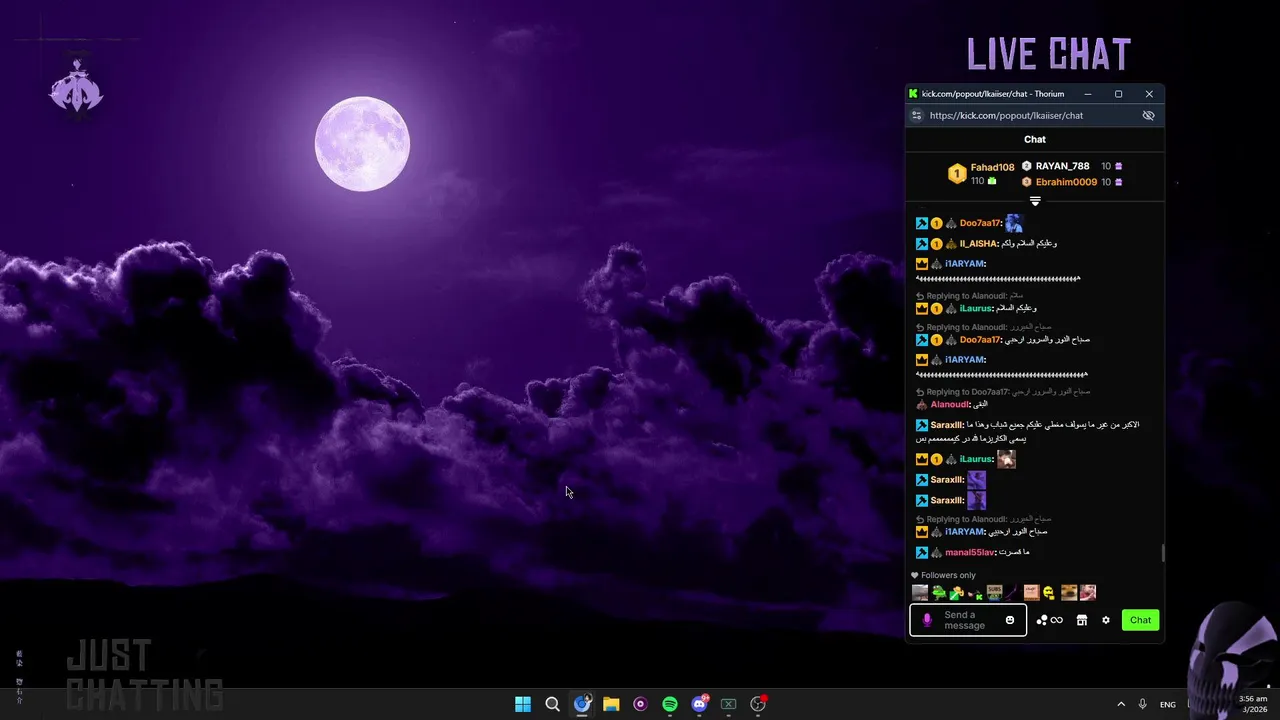This screenshot has width=1280, height=720.
Task: Open site info icon in address bar
Action: pyautogui.click(x=916, y=115)
